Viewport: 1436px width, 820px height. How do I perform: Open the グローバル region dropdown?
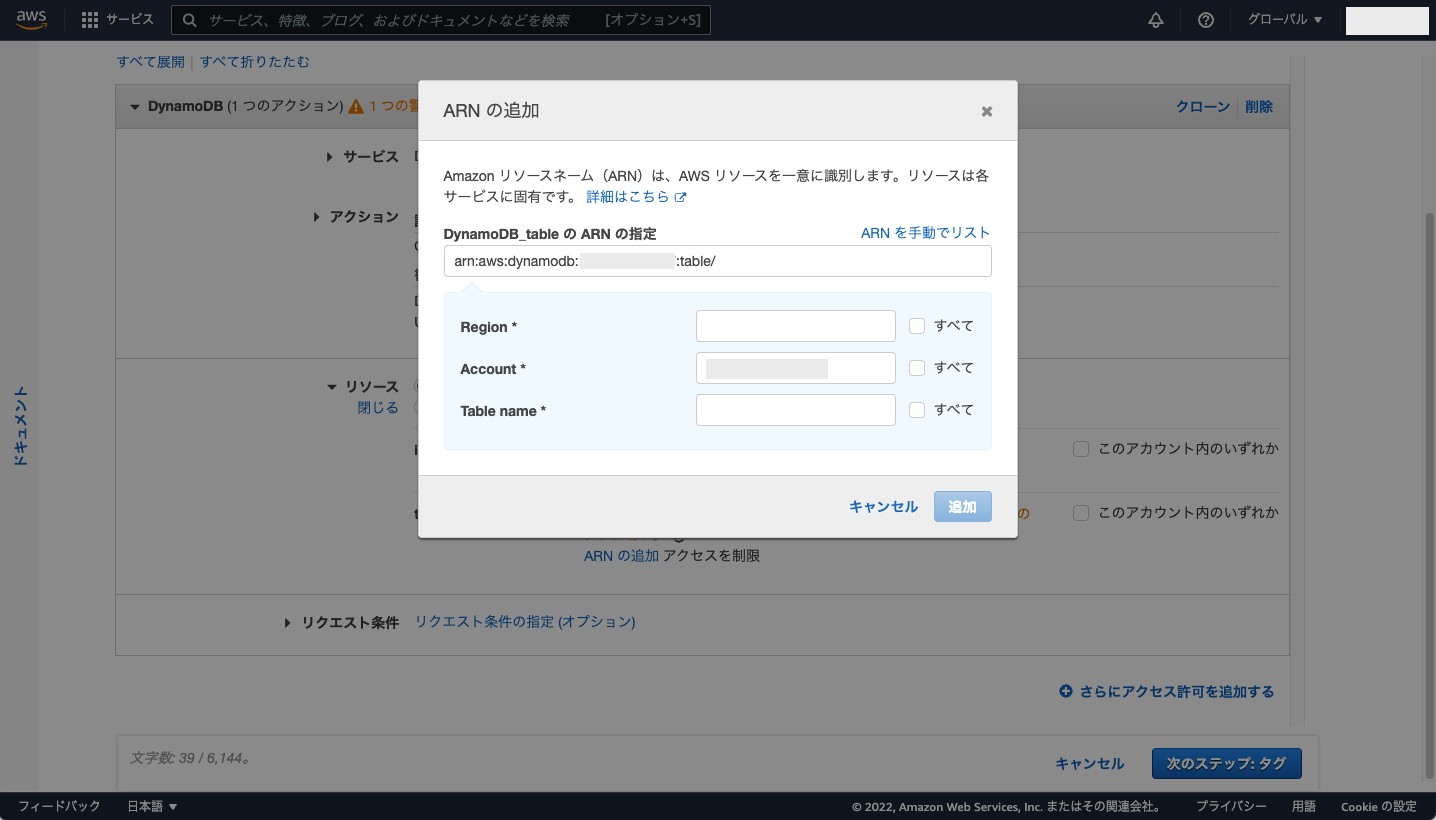point(1285,20)
